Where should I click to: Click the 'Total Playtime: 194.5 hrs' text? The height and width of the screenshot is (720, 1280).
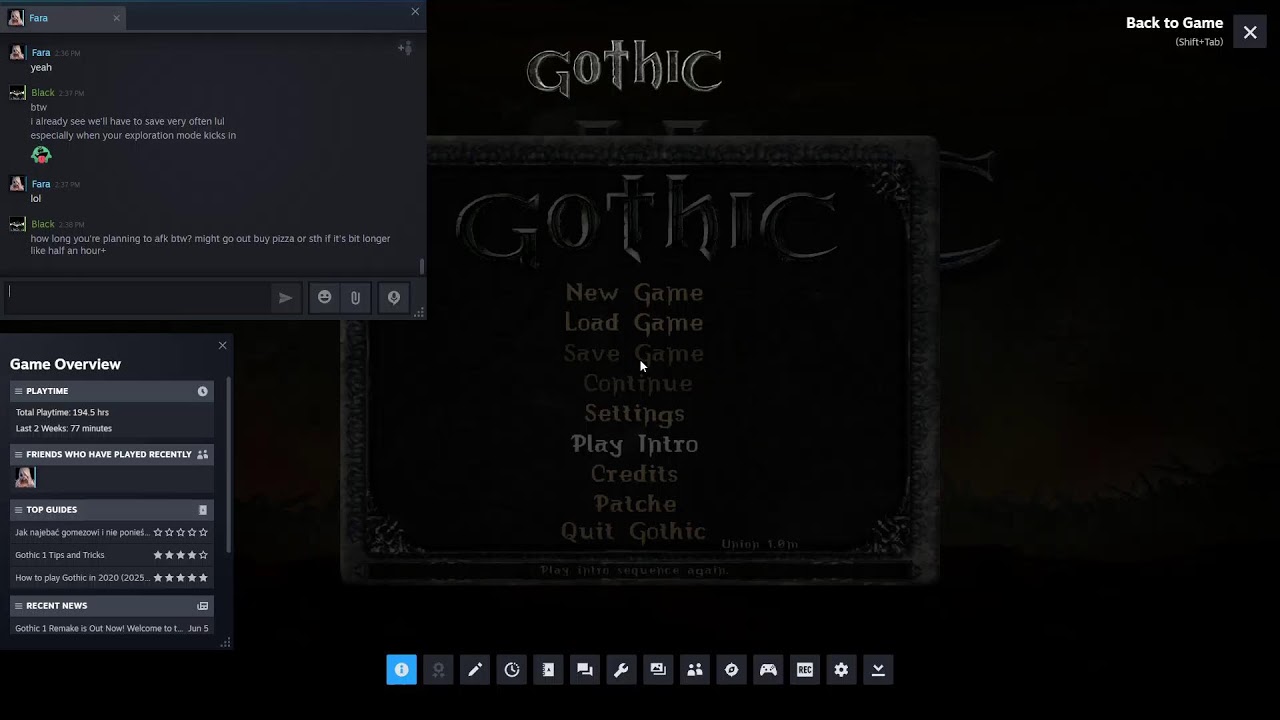(x=62, y=412)
